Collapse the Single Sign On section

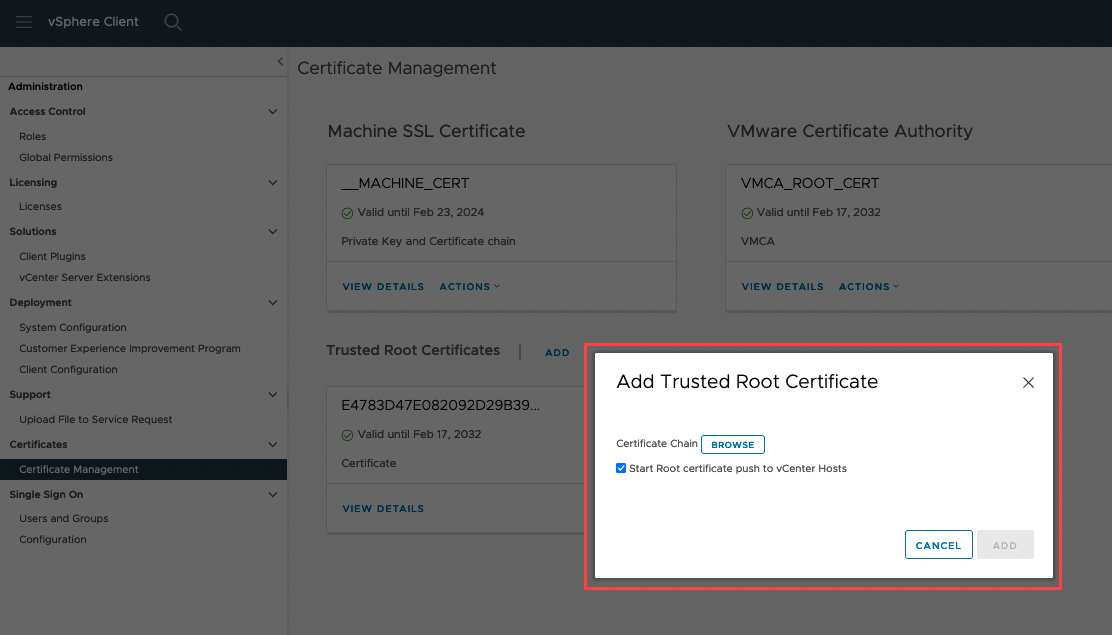coord(273,494)
